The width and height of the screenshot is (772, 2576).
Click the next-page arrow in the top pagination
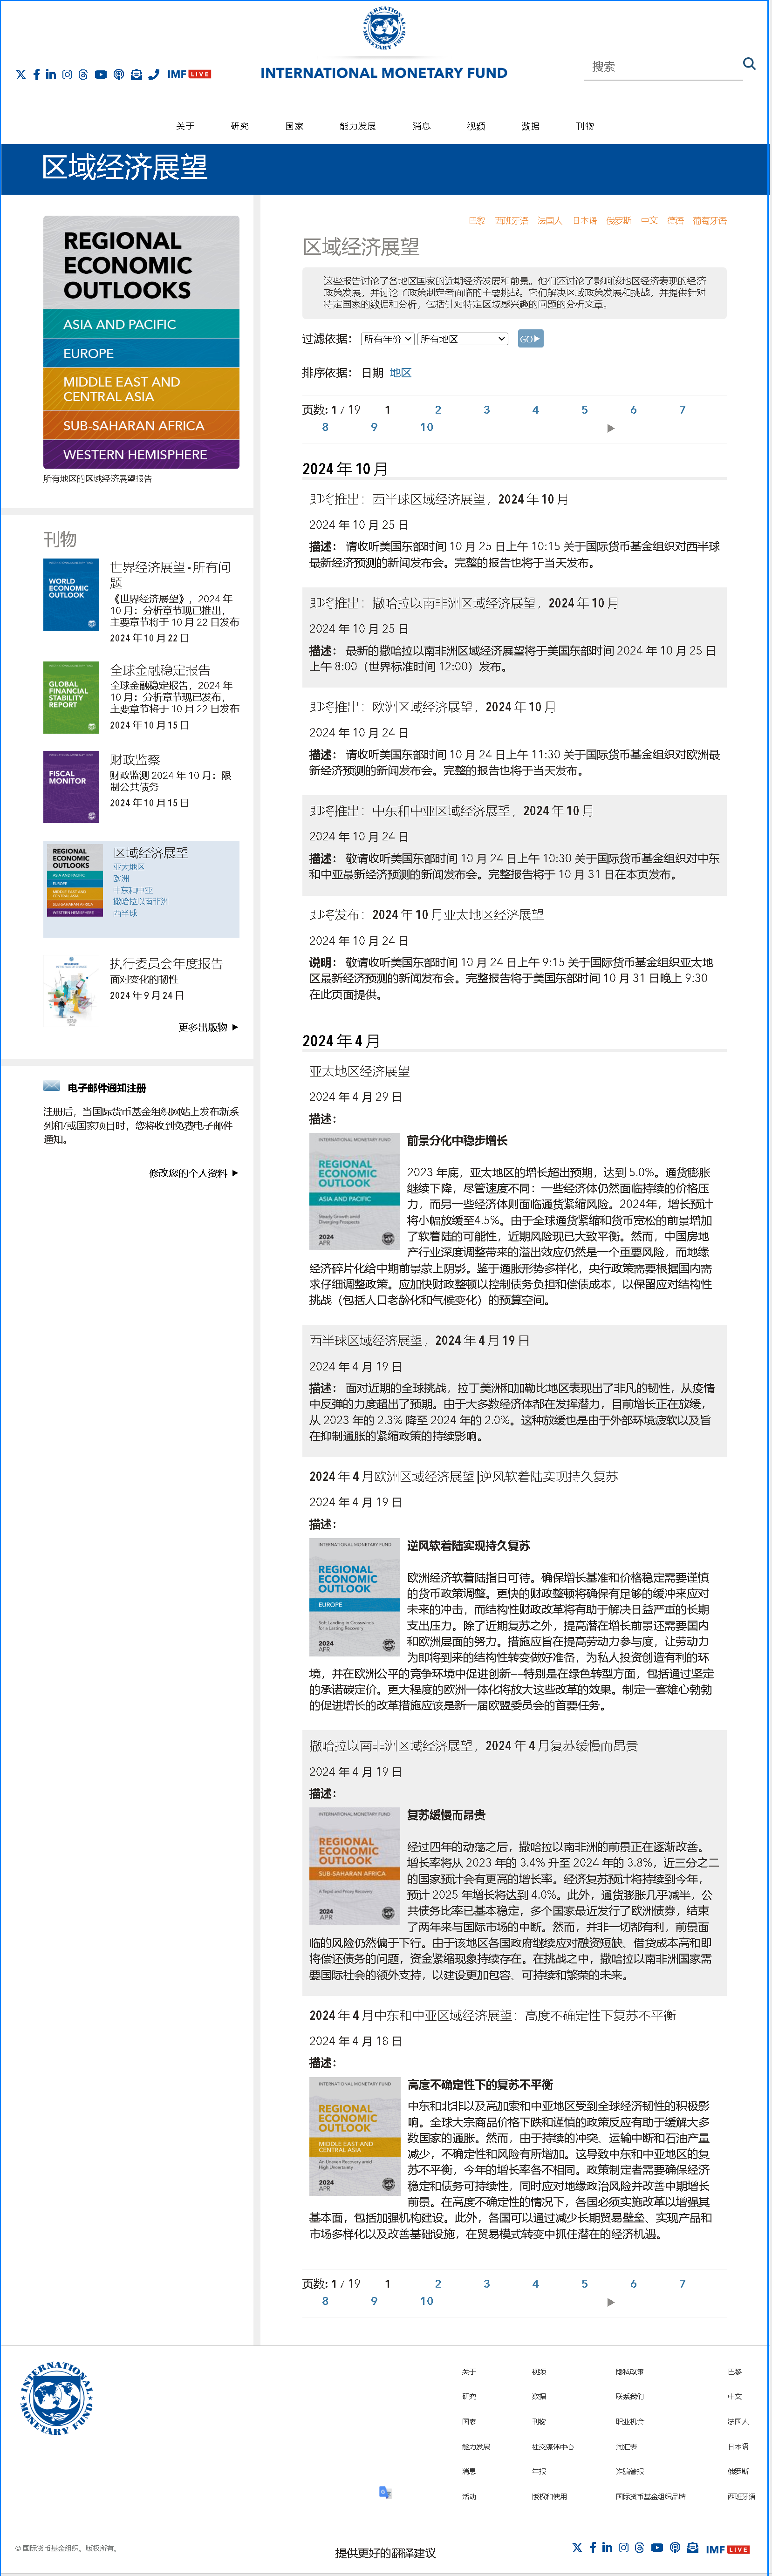[x=611, y=428]
